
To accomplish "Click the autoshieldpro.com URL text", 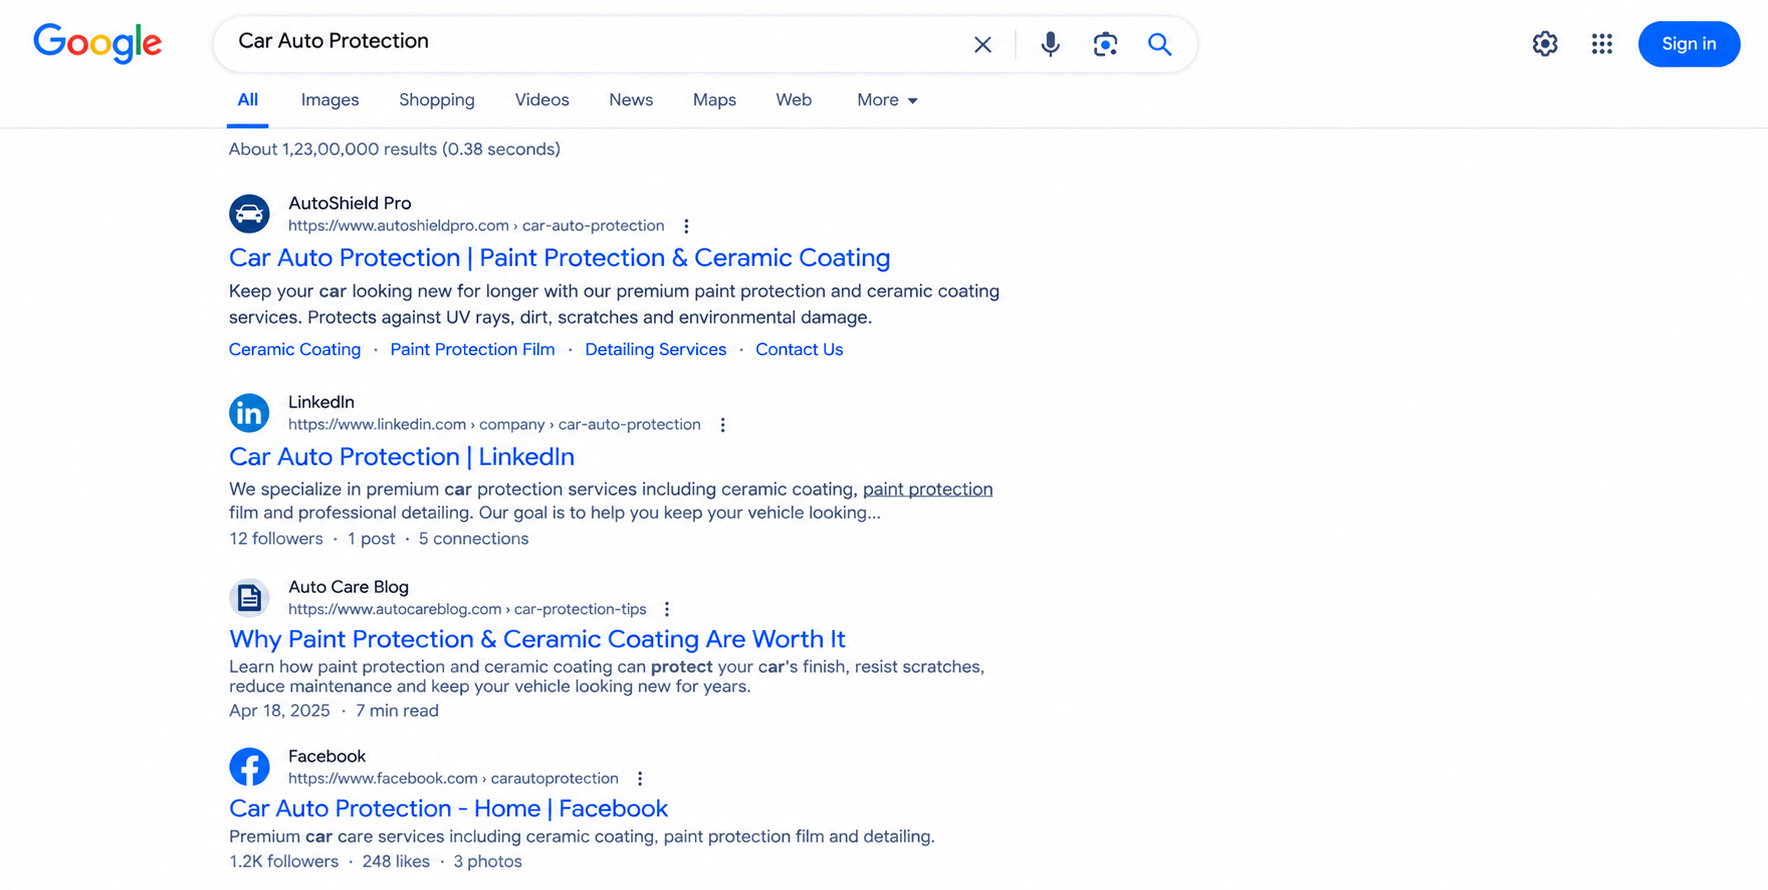I will (476, 226).
